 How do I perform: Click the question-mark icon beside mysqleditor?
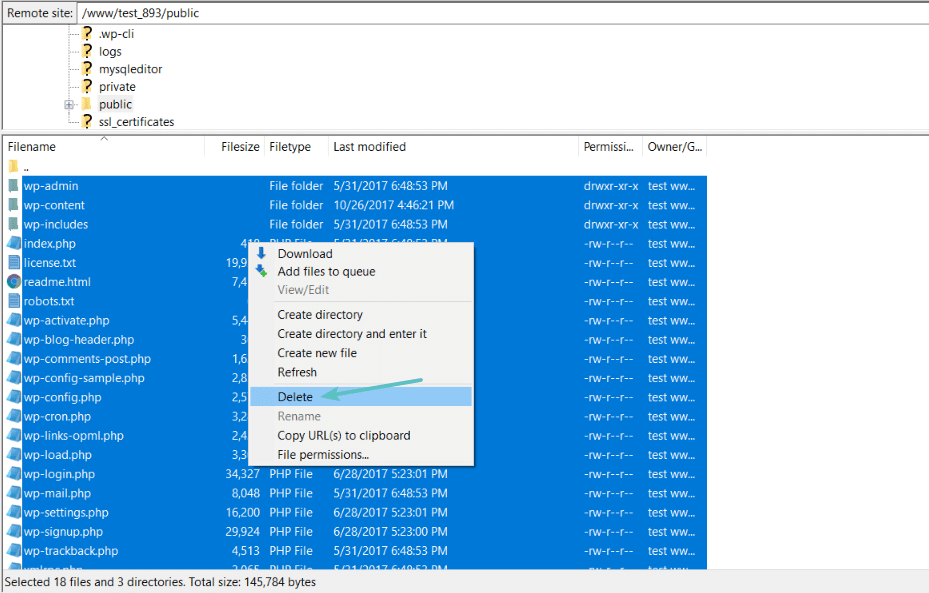point(86,69)
